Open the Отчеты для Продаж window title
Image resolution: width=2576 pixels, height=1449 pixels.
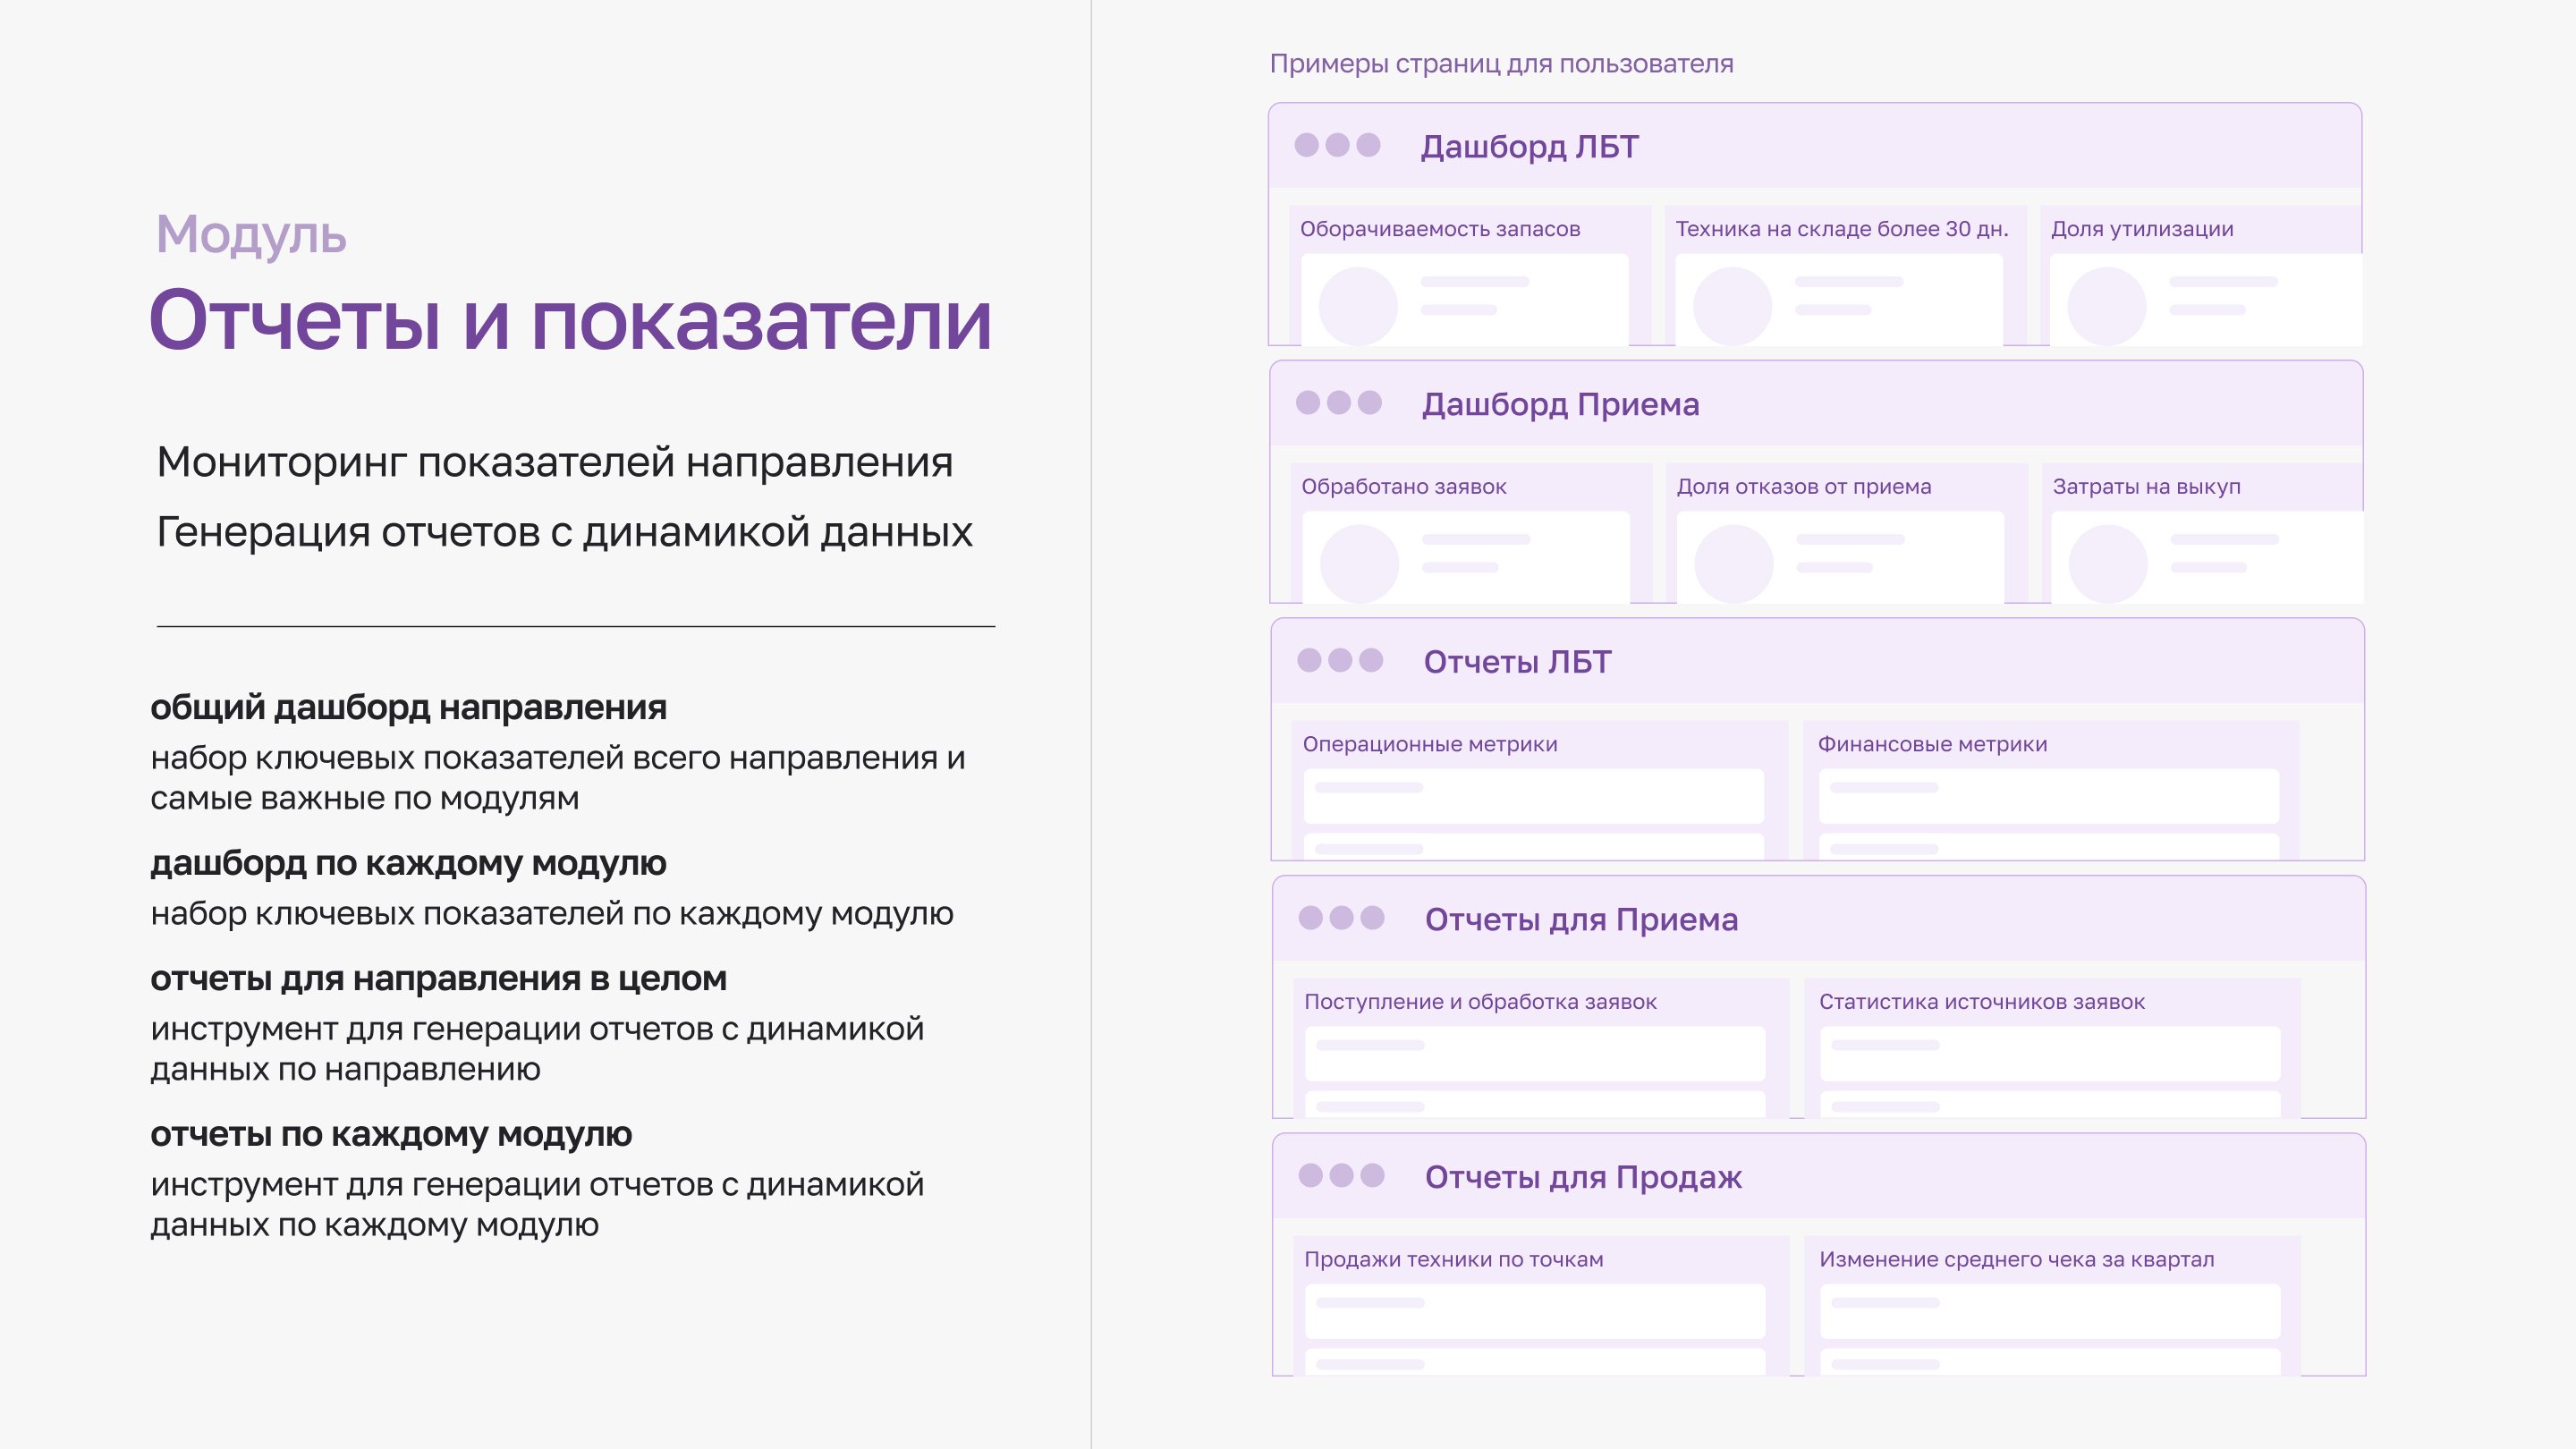click(x=1582, y=1177)
